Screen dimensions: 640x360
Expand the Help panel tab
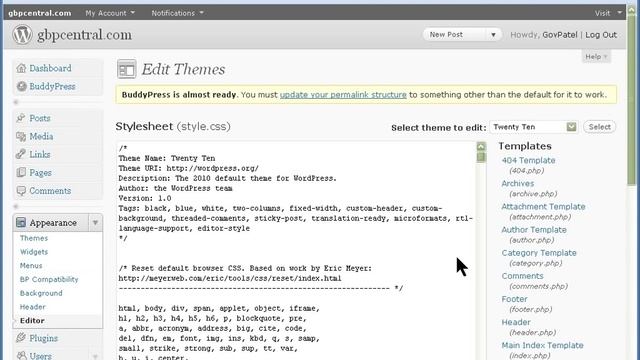point(596,57)
